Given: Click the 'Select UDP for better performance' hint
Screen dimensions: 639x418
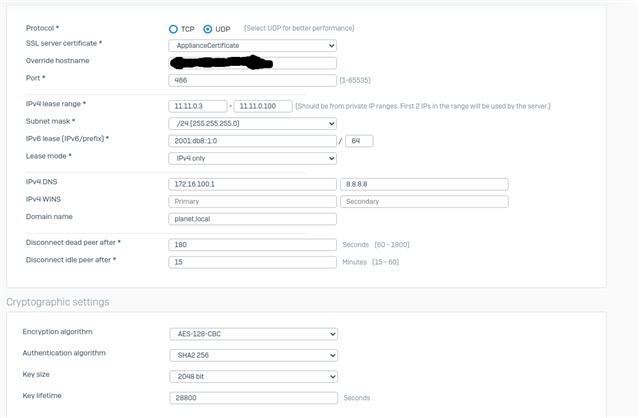Looking at the screenshot, I should [299, 28].
